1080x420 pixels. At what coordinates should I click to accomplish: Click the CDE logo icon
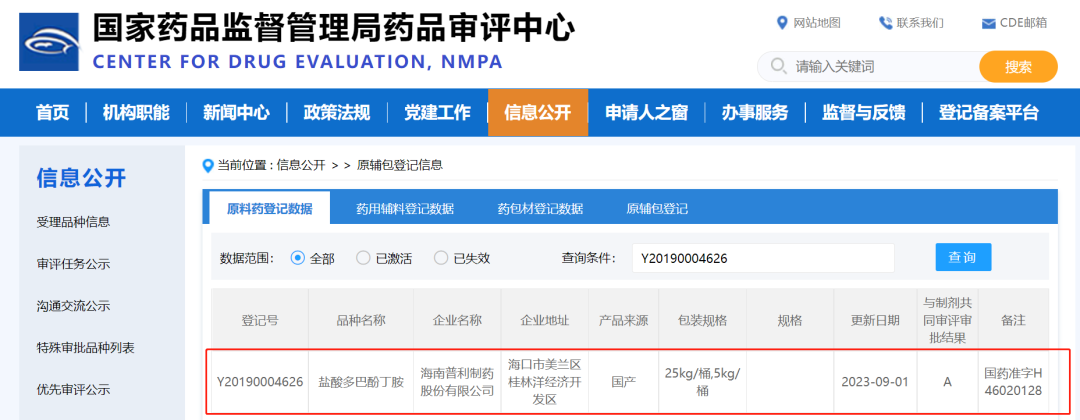51,44
